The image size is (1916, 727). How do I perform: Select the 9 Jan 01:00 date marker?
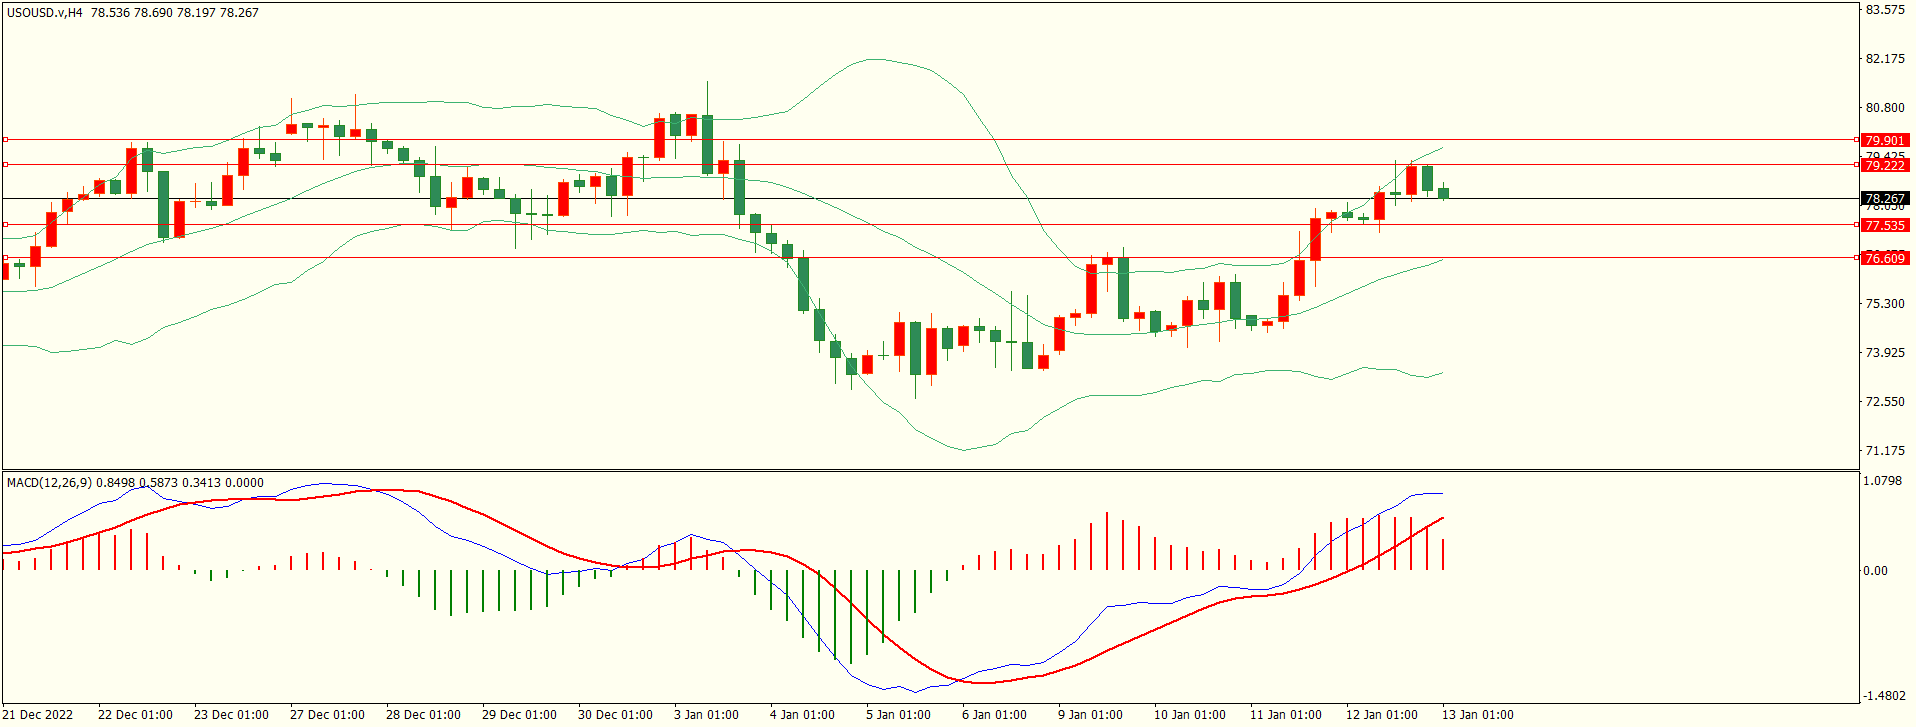point(1090,714)
